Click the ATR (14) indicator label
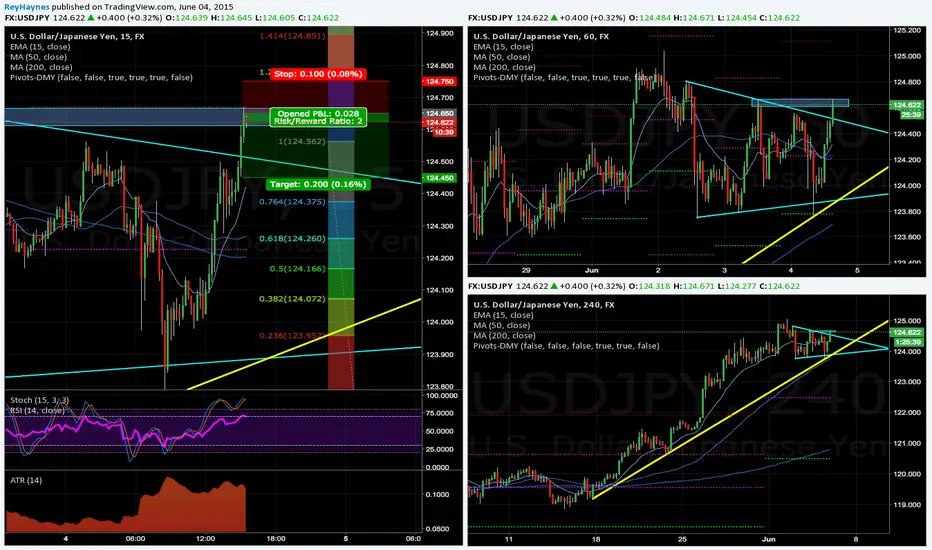This screenshot has height=550, width=932. (x=26, y=480)
